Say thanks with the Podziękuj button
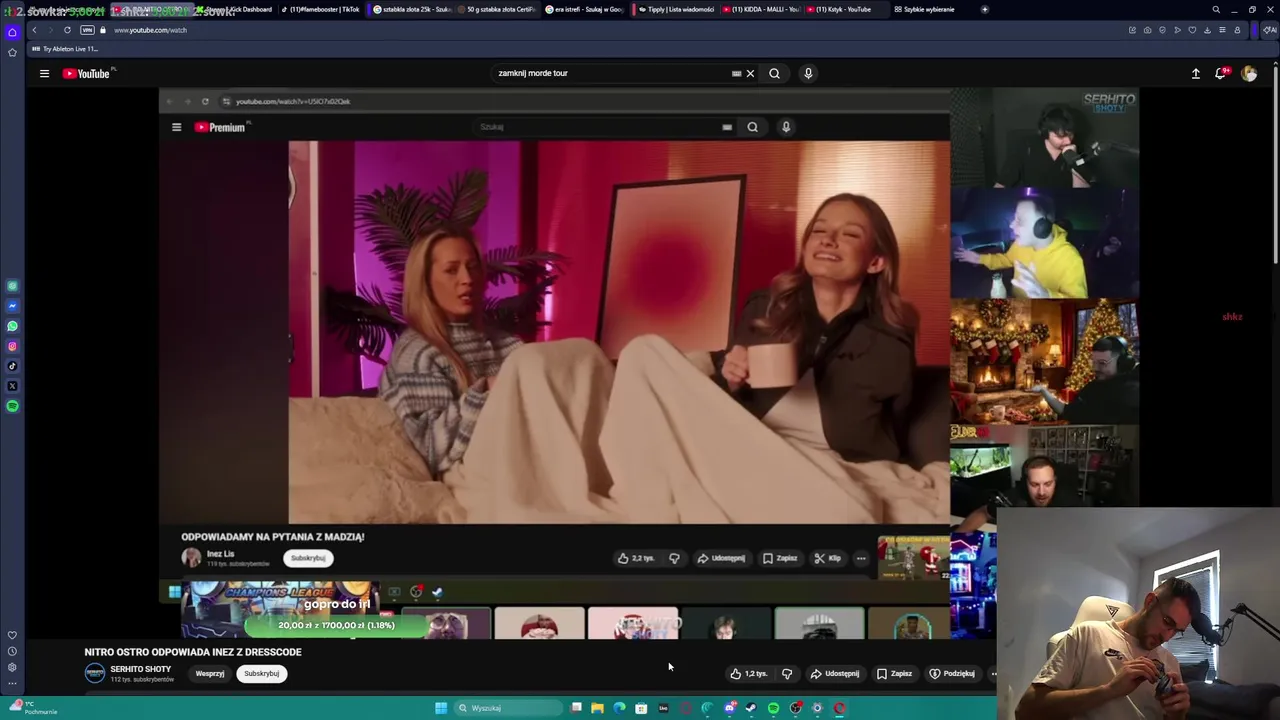This screenshot has width=1280, height=720. 951,673
